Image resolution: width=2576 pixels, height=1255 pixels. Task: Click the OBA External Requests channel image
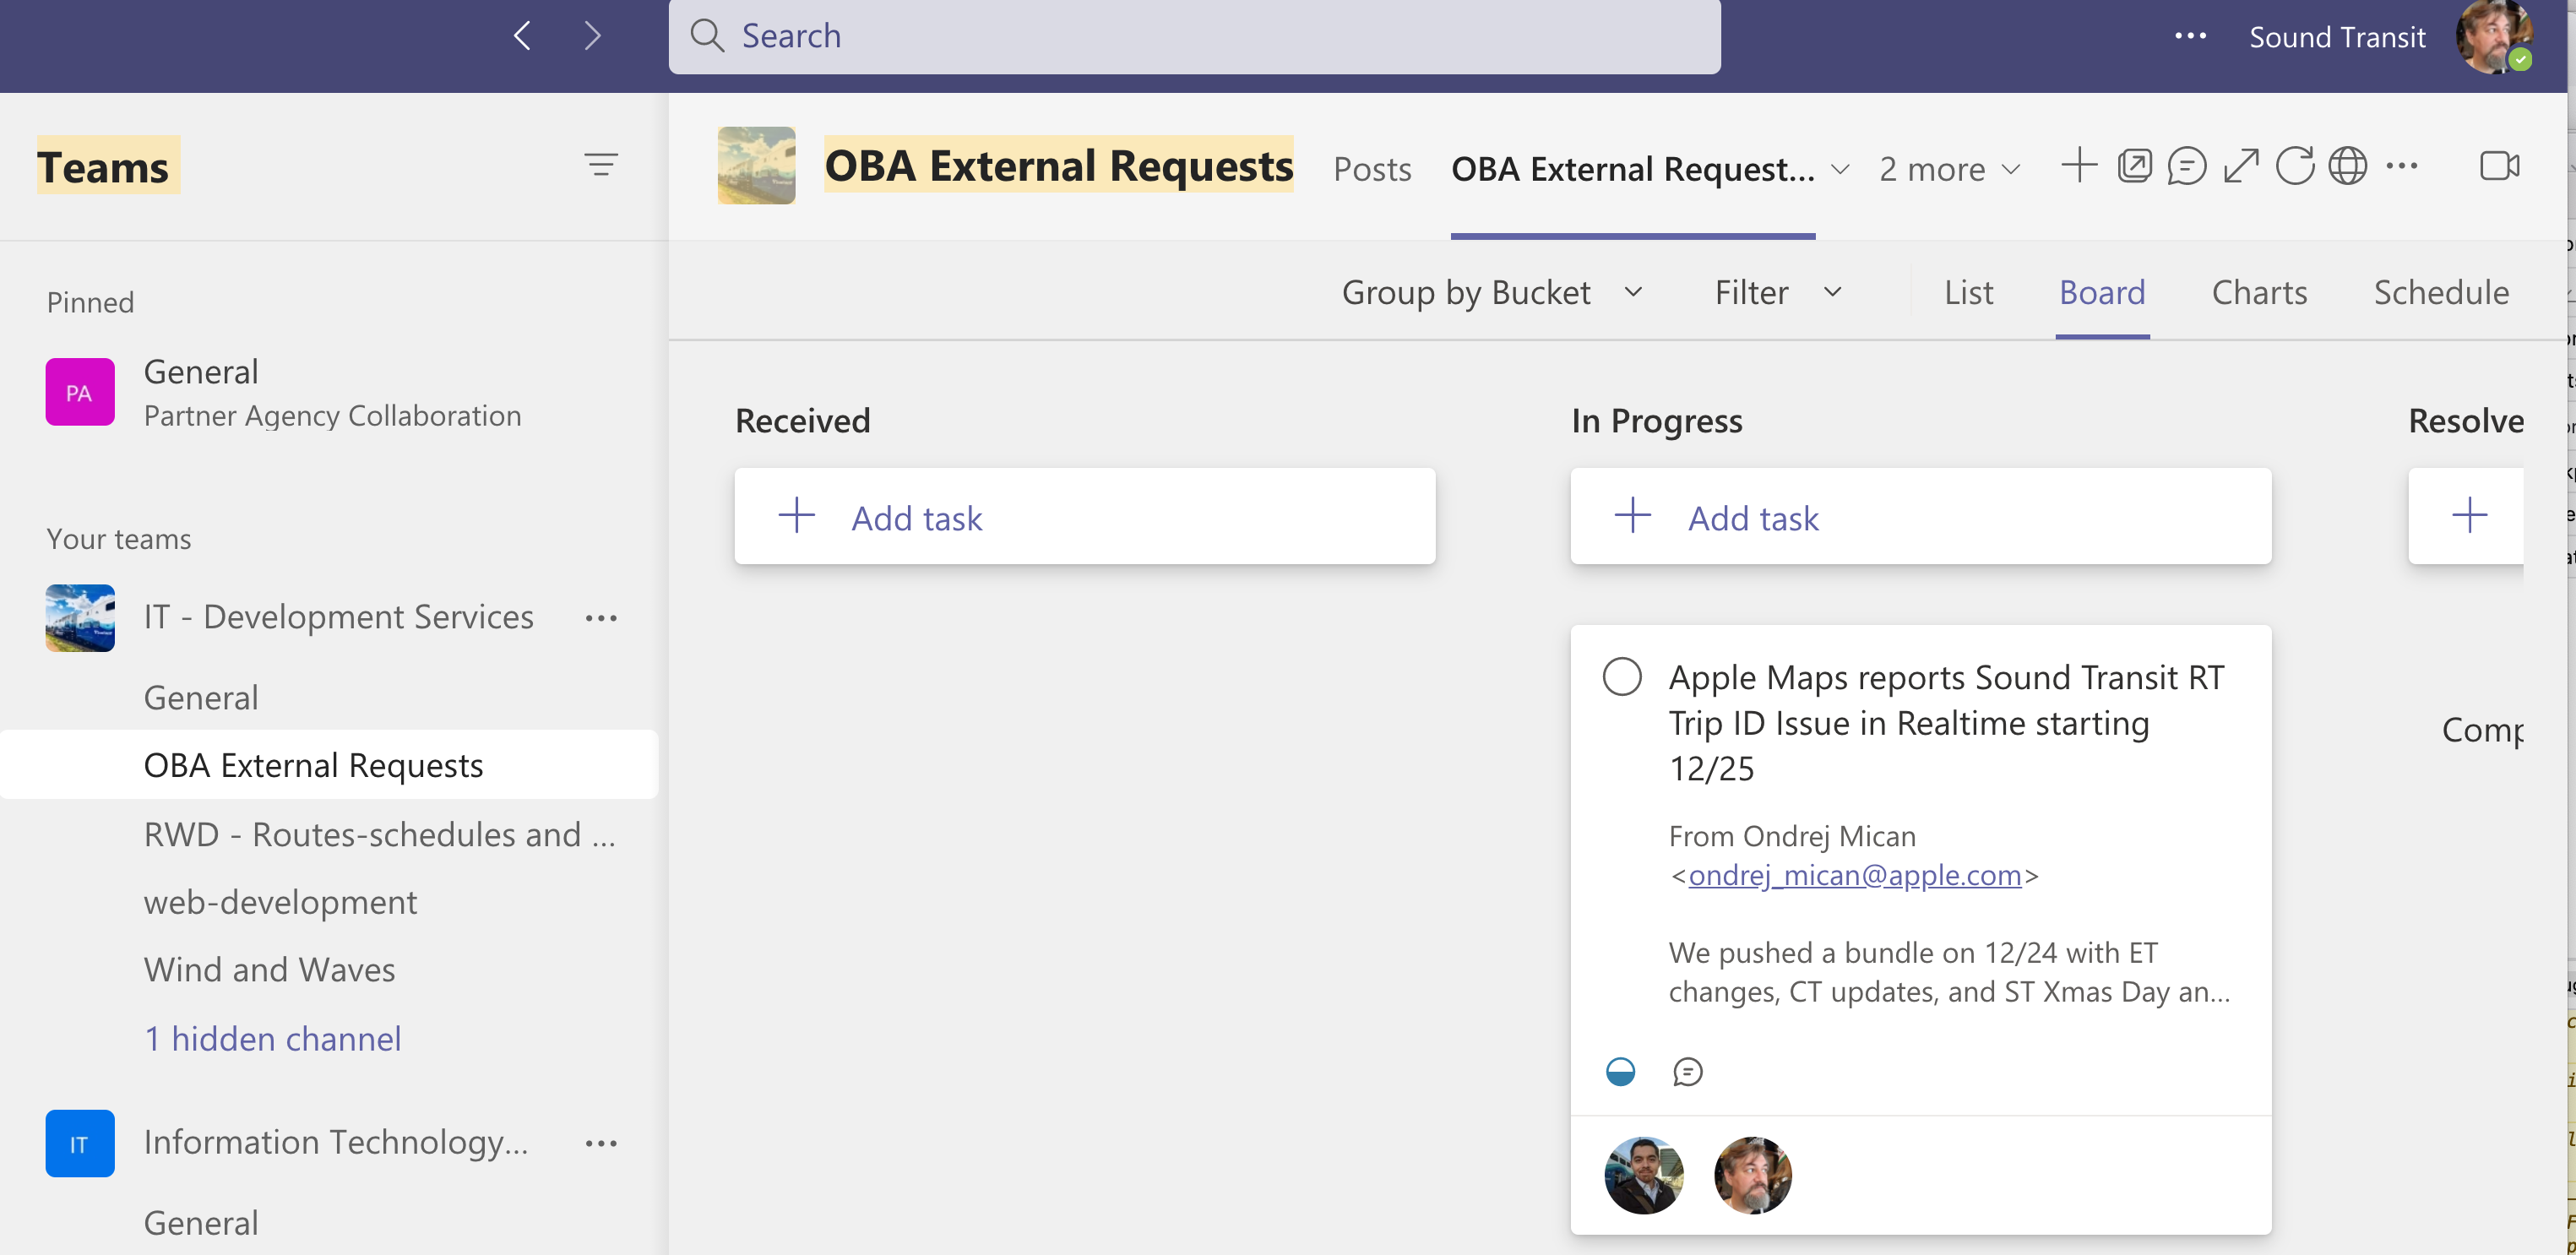[756, 166]
